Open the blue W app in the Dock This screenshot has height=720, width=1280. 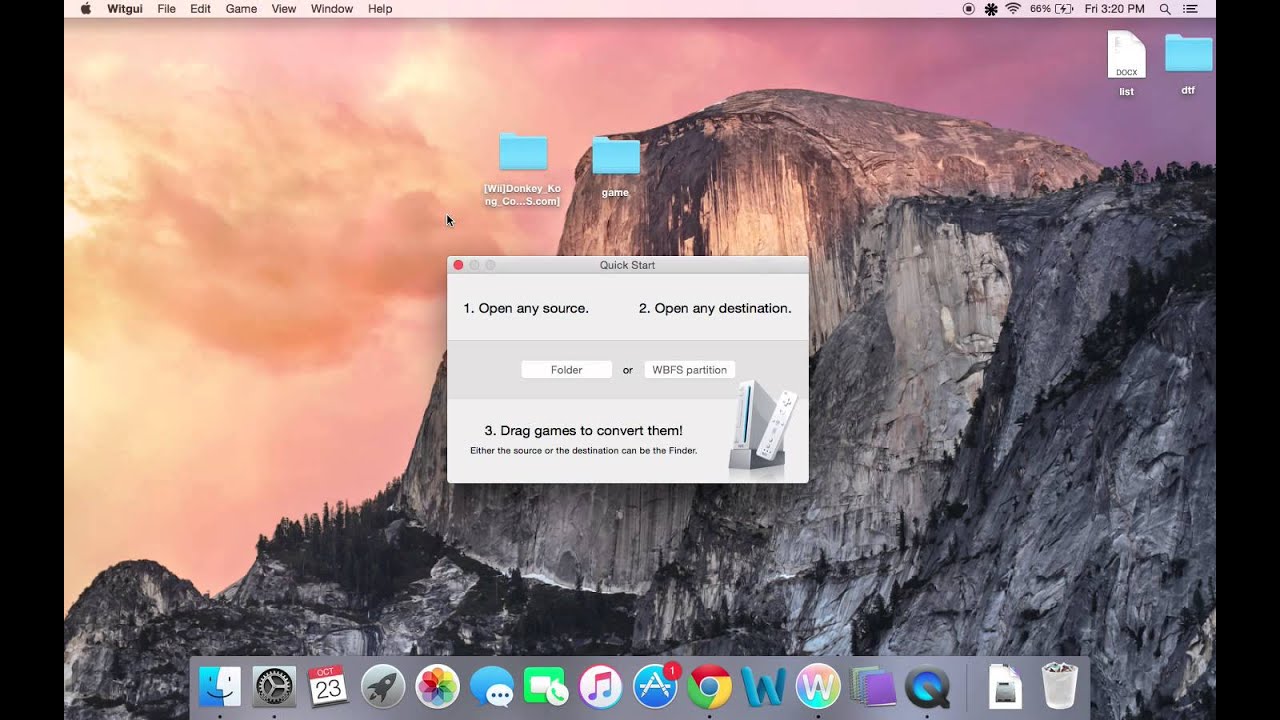point(763,687)
